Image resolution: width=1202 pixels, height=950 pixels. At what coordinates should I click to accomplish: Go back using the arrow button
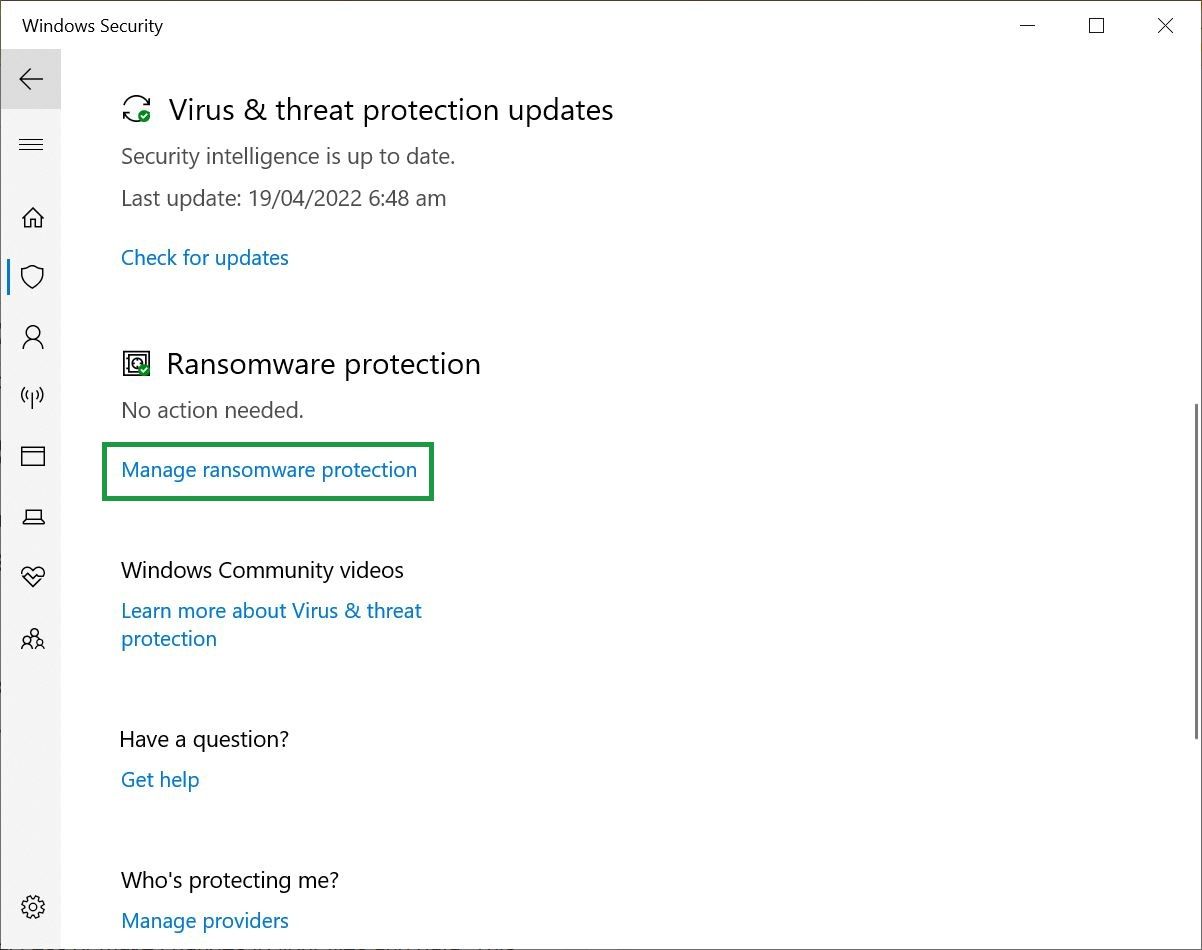tap(30, 79)
